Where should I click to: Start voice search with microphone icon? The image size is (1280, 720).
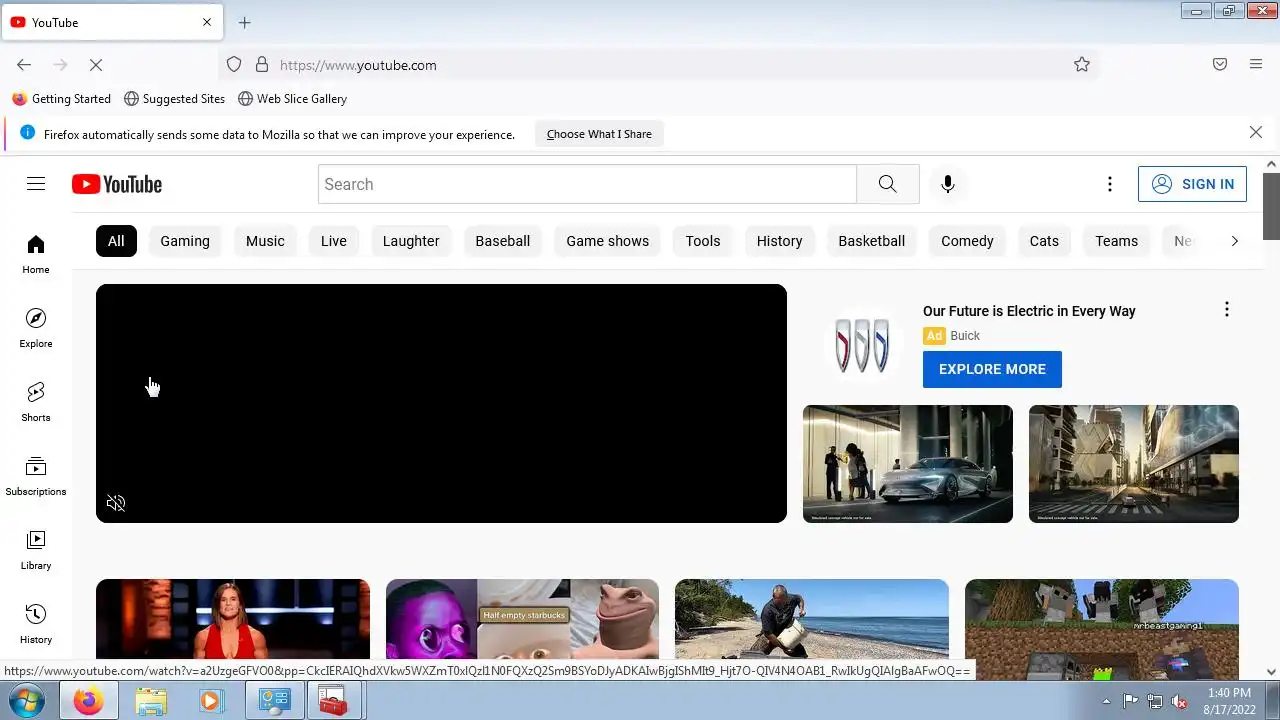[x=948, y=184]
